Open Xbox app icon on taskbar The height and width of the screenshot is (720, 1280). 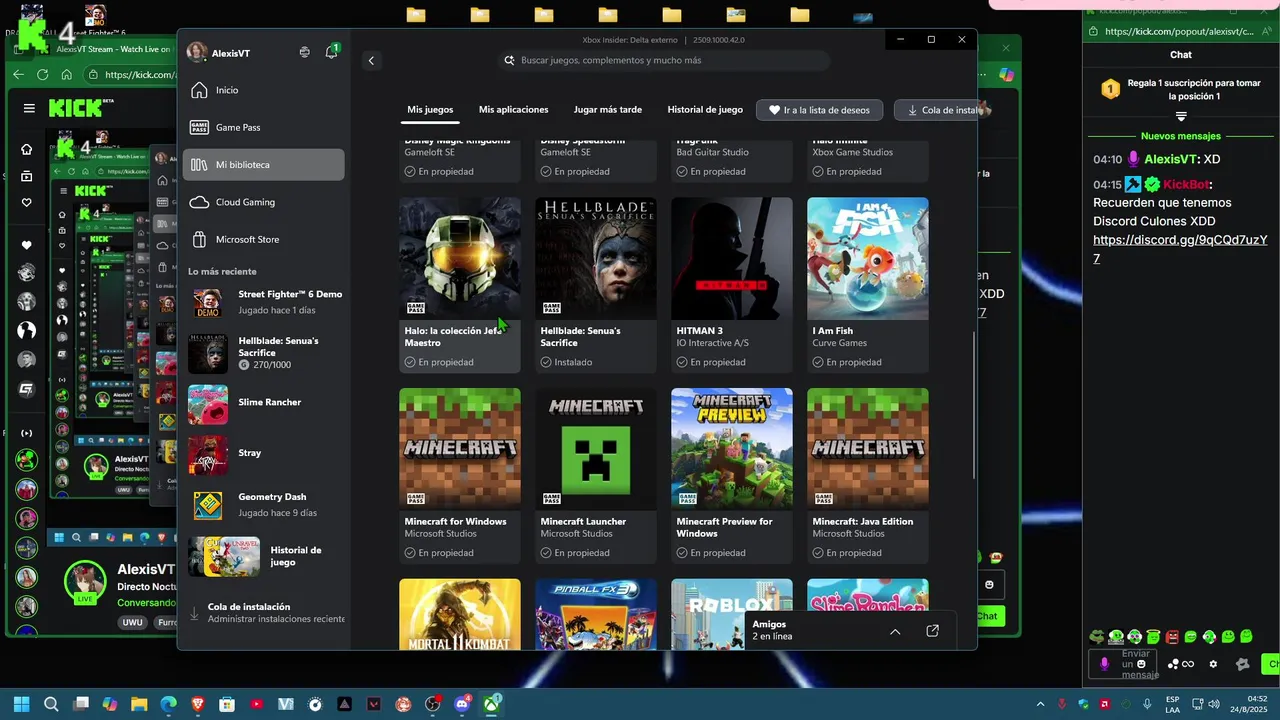[x=492, y=704]
